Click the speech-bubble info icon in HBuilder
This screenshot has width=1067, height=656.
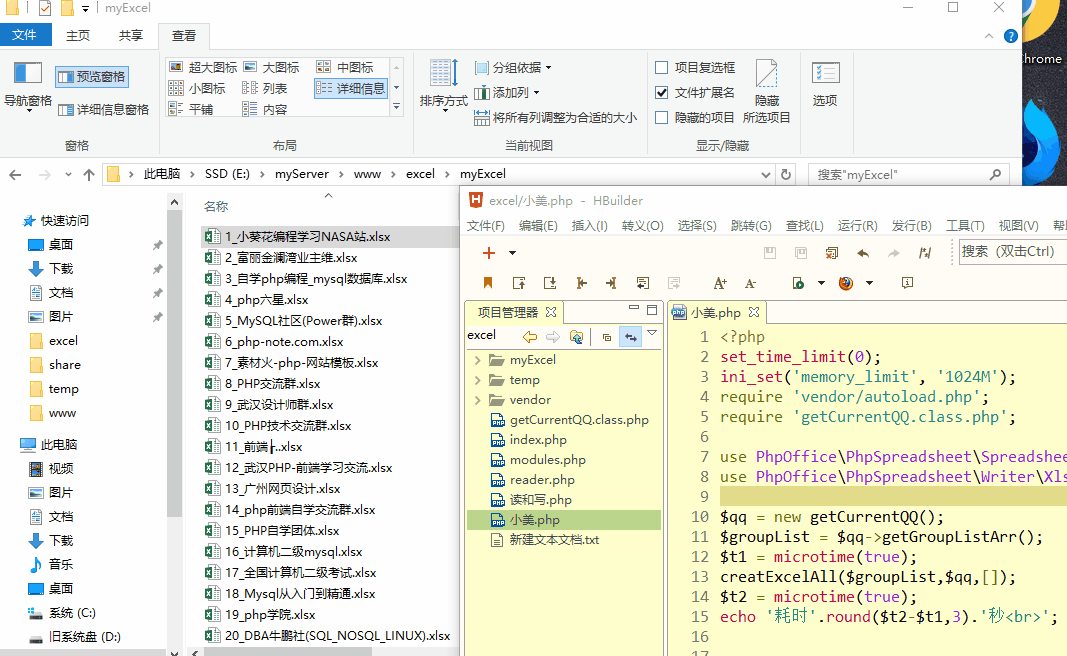907,283
